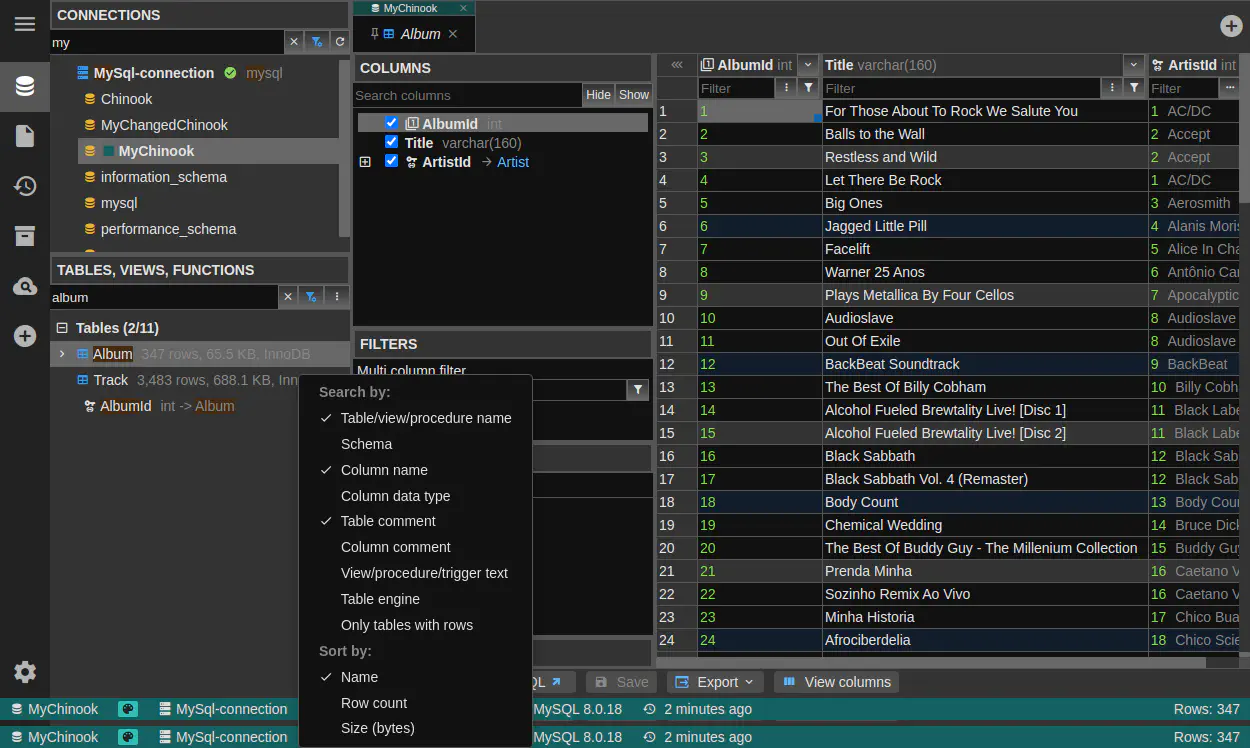Click the add new tab plus icon
1250x748 pixels.
pos(1231,26)
